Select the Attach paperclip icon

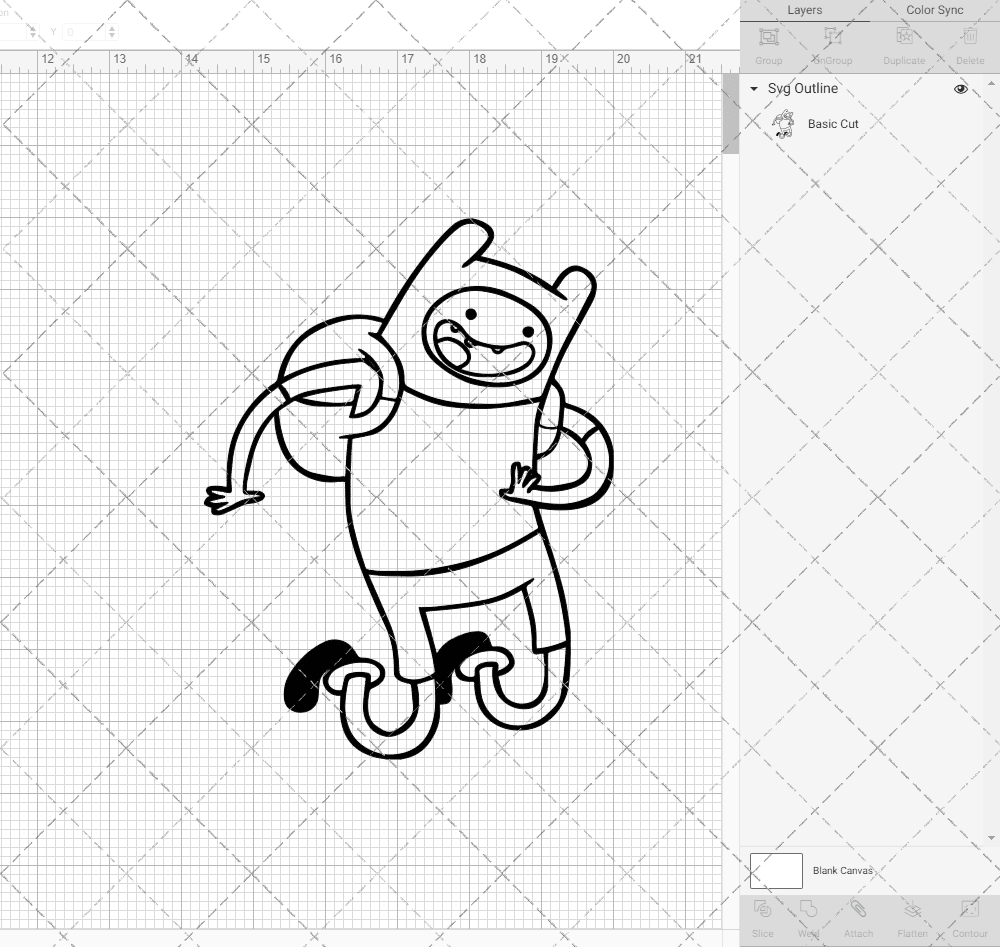tap(858, 915)
